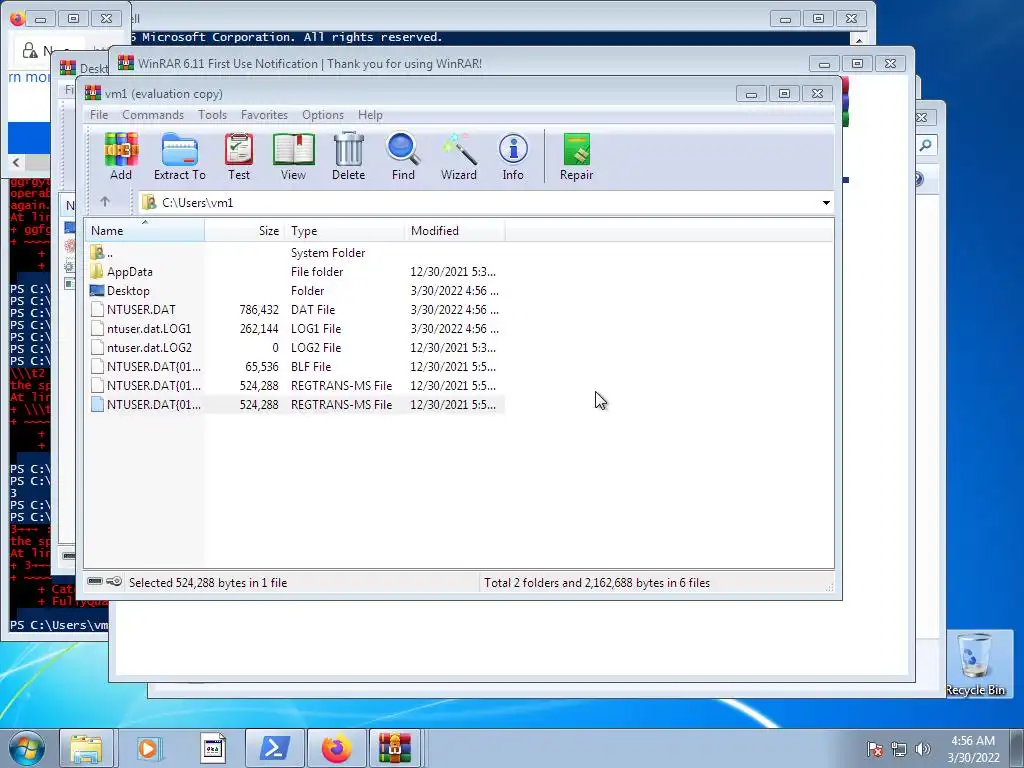Click the Extract To toolbar icon
This screenshot has width=1024, height=768.
click(180, 156)
